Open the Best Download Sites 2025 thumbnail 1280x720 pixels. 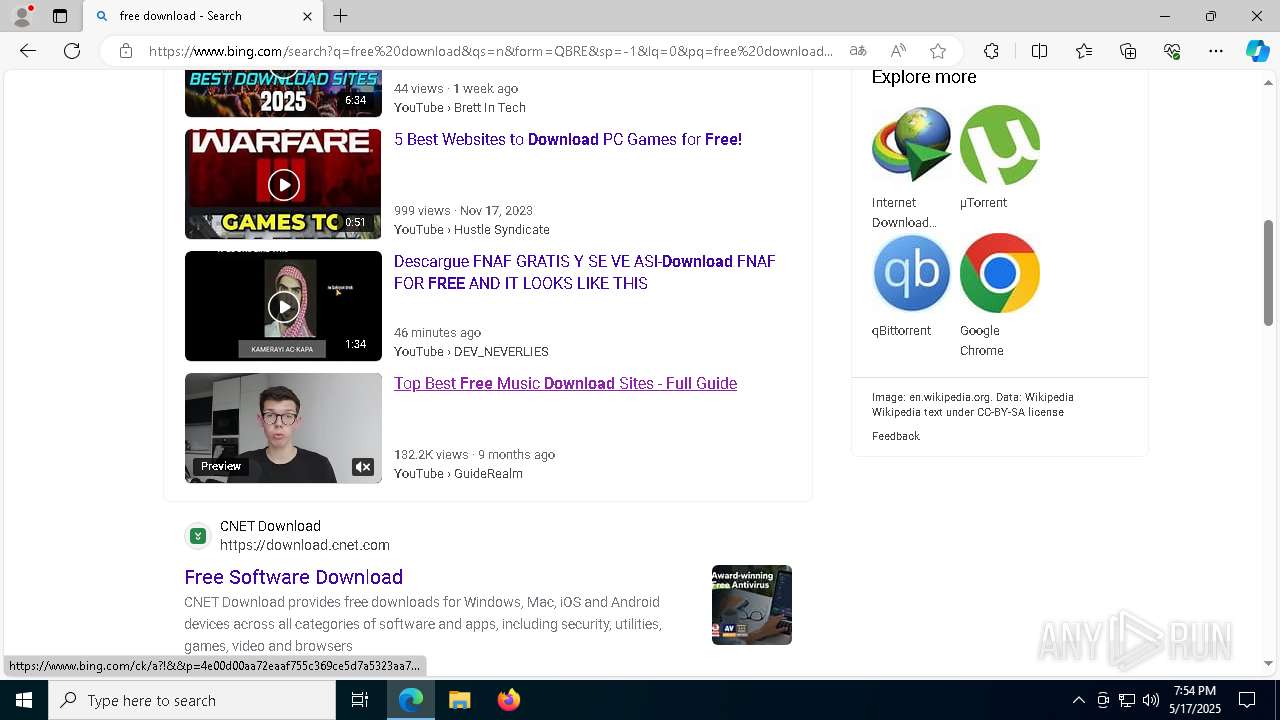tap(283, 94)
